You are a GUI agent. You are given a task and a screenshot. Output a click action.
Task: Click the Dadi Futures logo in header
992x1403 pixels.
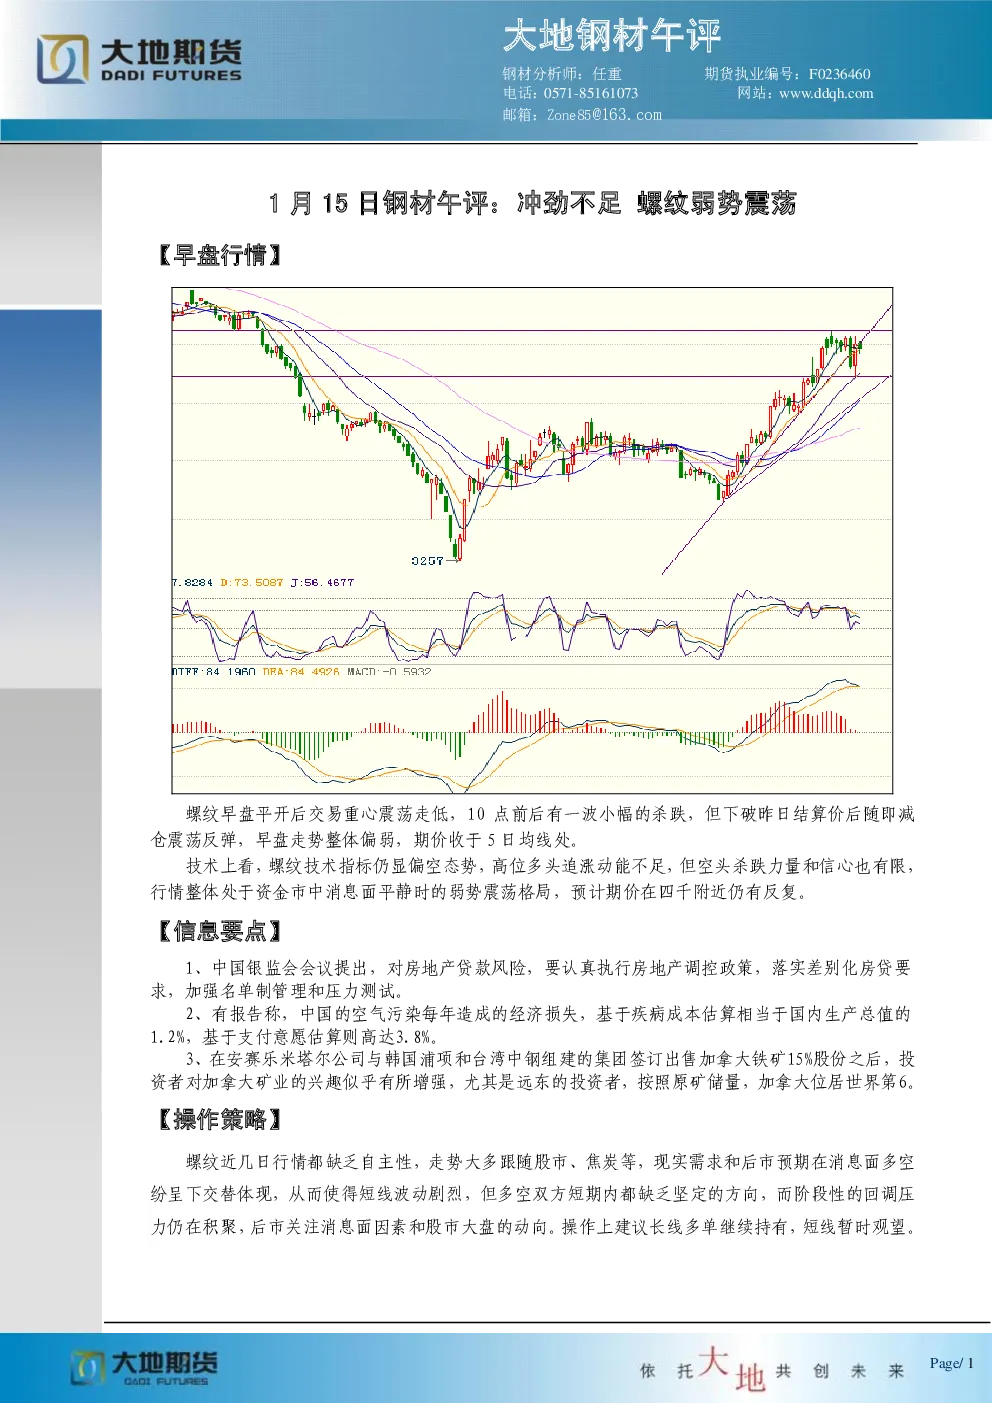(139, 59)
